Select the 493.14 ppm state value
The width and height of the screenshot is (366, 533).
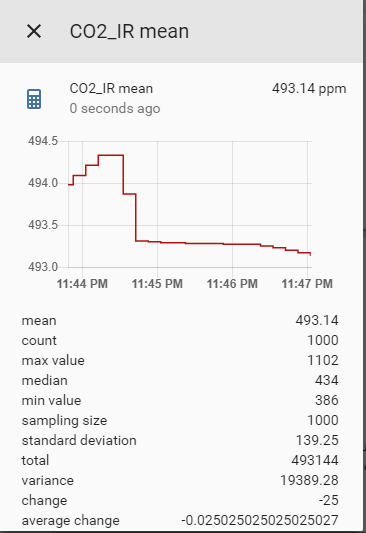tap(309, 89)
